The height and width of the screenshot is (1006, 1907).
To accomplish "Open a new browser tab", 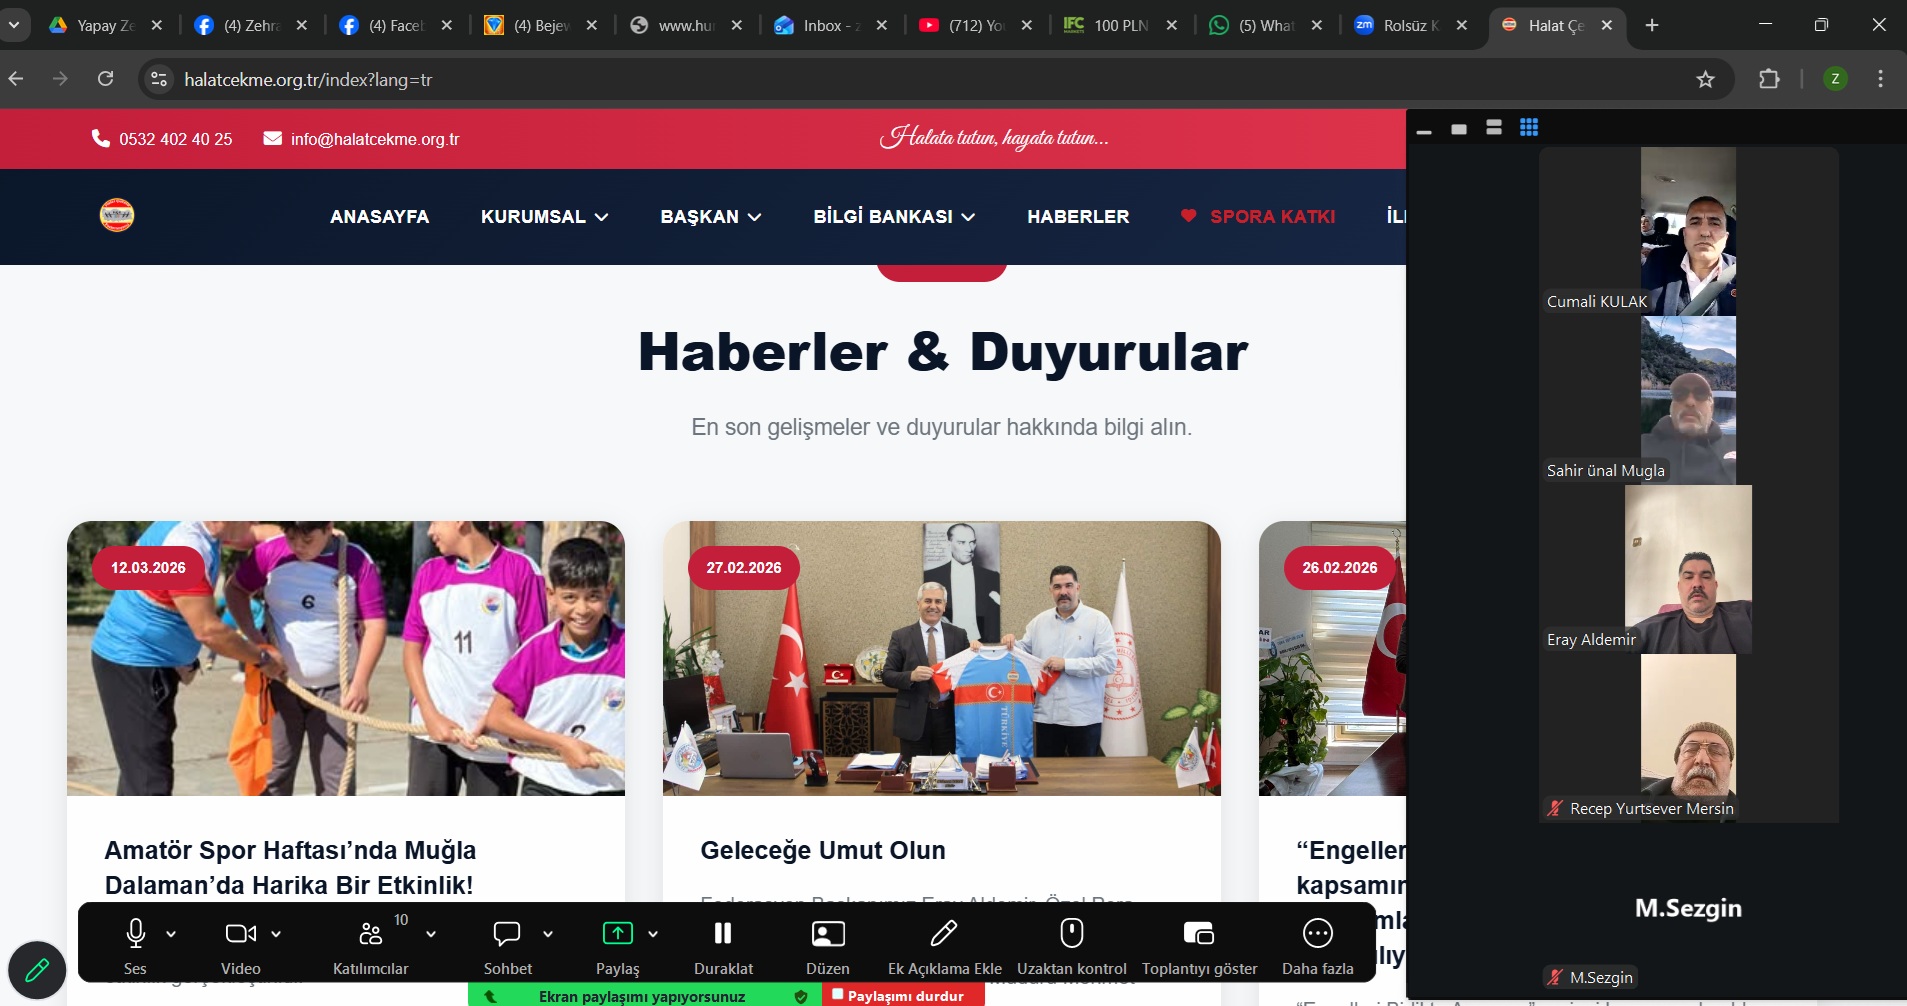I will point(1652,26).
